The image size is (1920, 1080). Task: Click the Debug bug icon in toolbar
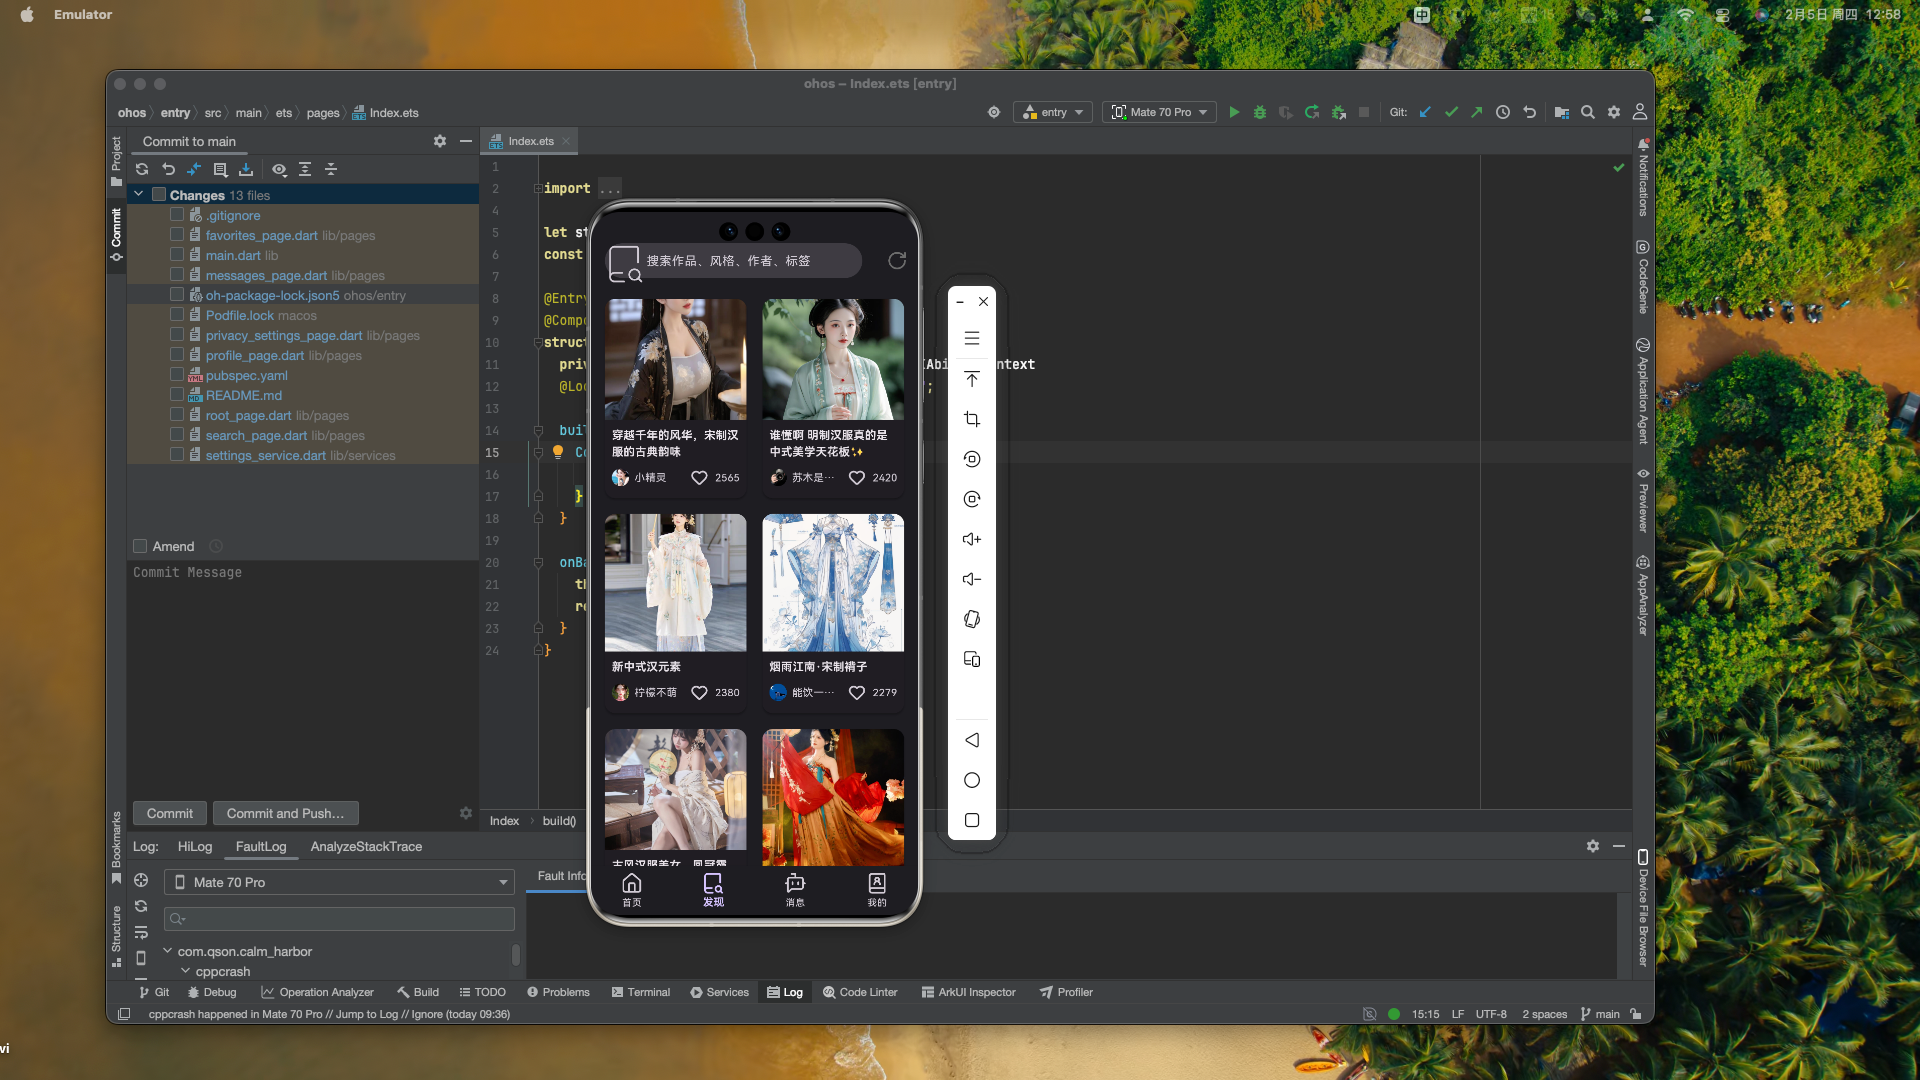click(x=1260, y=112)
